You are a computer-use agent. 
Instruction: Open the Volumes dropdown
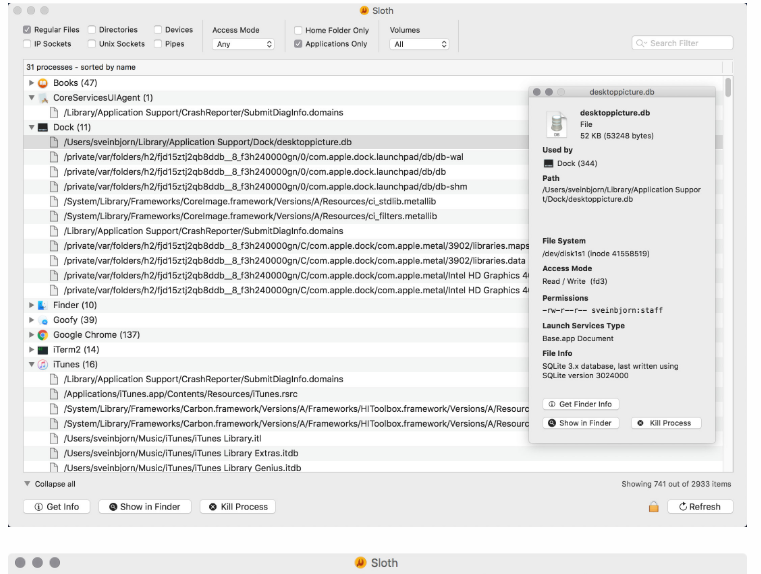[419, 44]
